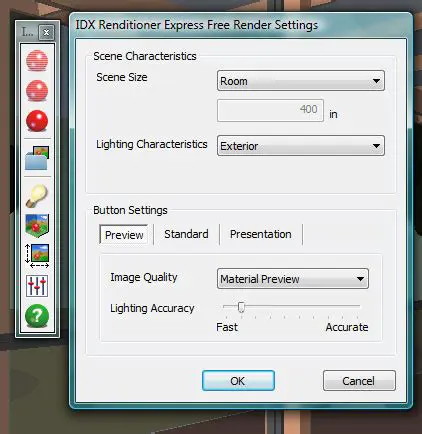Image resolution: width=422 pixels, height=434 pixels.
Task: Click the Lighting Accuracy slider handle
Action: tap(241, 307)
